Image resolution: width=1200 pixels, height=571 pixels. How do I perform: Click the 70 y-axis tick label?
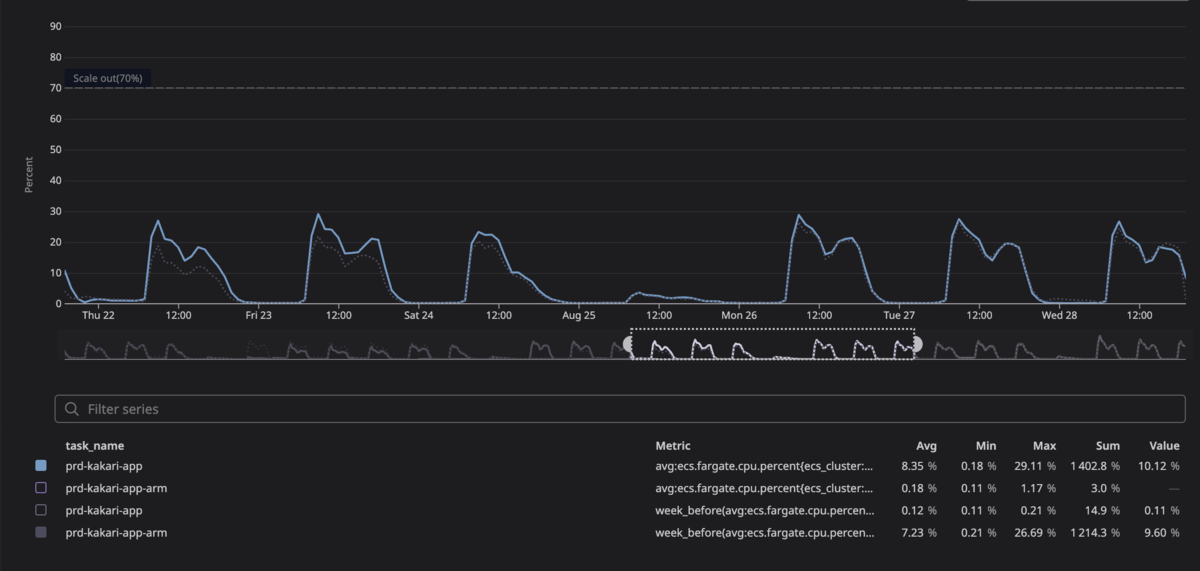[x=56, y=88]
